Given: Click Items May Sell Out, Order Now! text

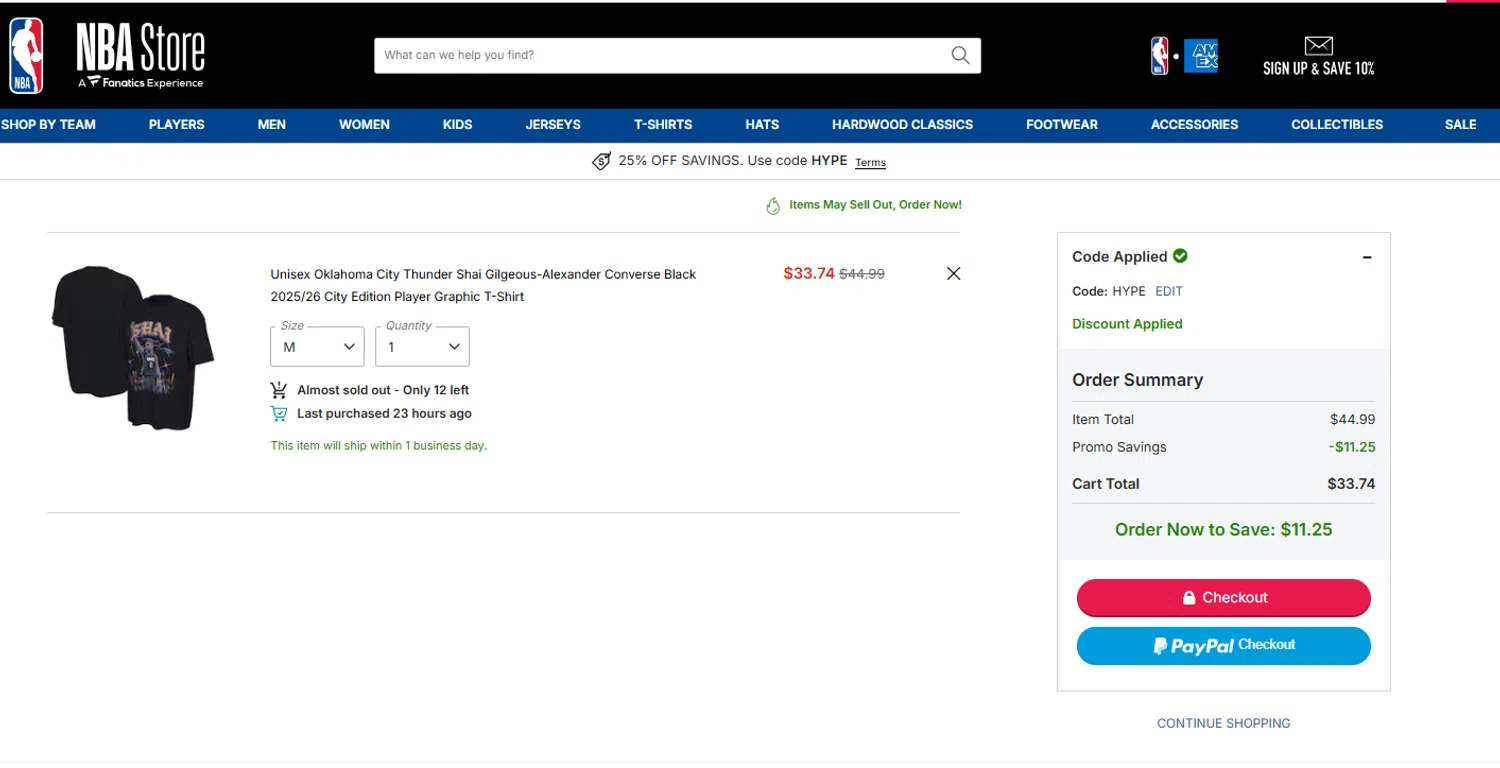Looking at the screenshot, I should pos(875,204).
